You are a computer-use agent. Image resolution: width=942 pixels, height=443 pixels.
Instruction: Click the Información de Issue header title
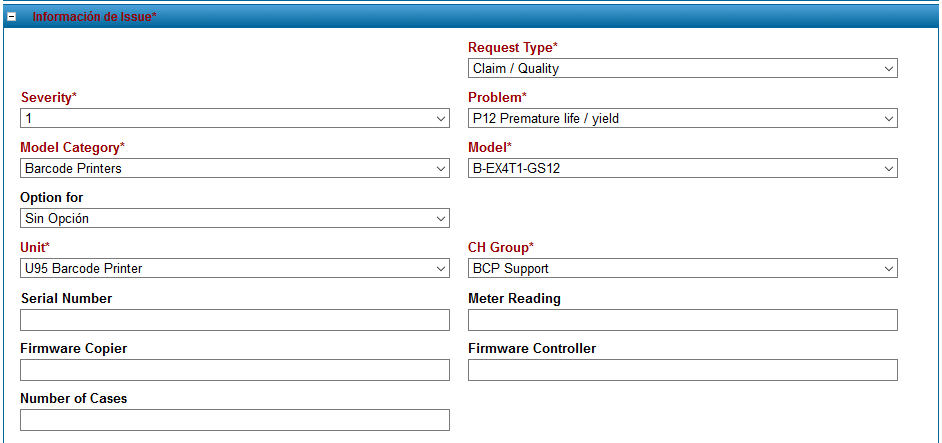coord(94,17)
